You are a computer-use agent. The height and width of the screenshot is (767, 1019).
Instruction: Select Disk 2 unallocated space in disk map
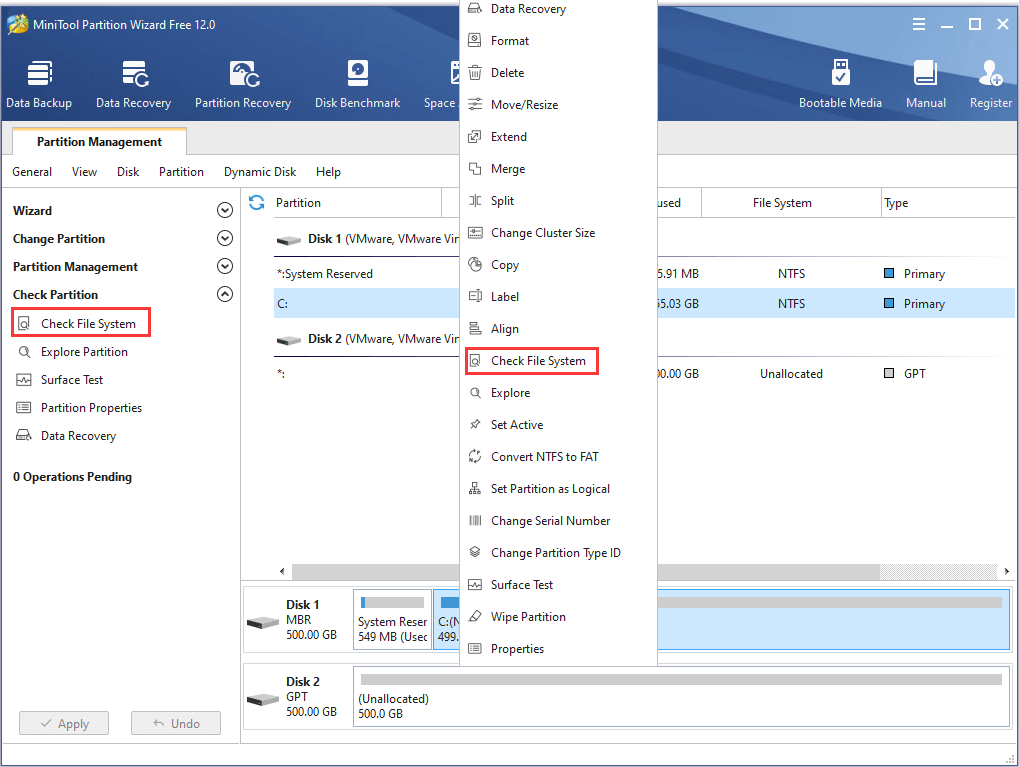point(680,698)
